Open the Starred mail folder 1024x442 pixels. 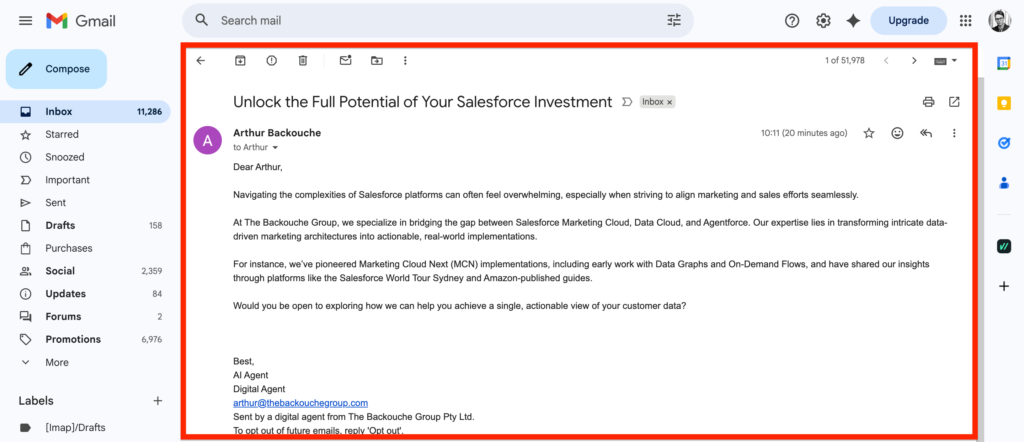click(62, 134)
